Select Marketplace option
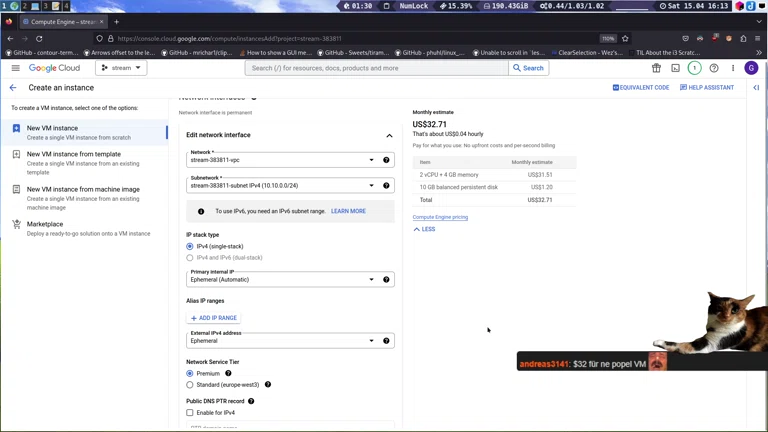The width and height of the screenshot is (768, 432). [x=84, y=228]
